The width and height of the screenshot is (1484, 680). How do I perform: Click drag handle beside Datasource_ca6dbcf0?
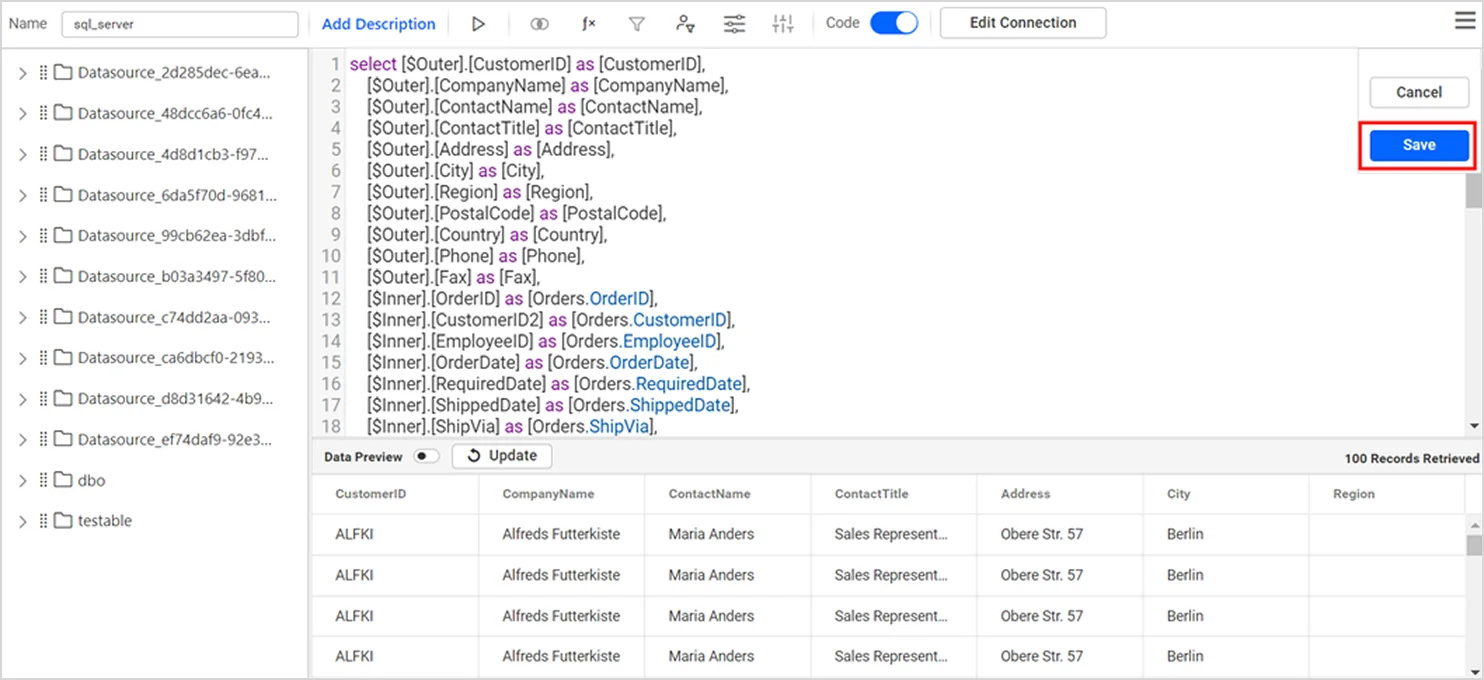(x=43, y=358)
